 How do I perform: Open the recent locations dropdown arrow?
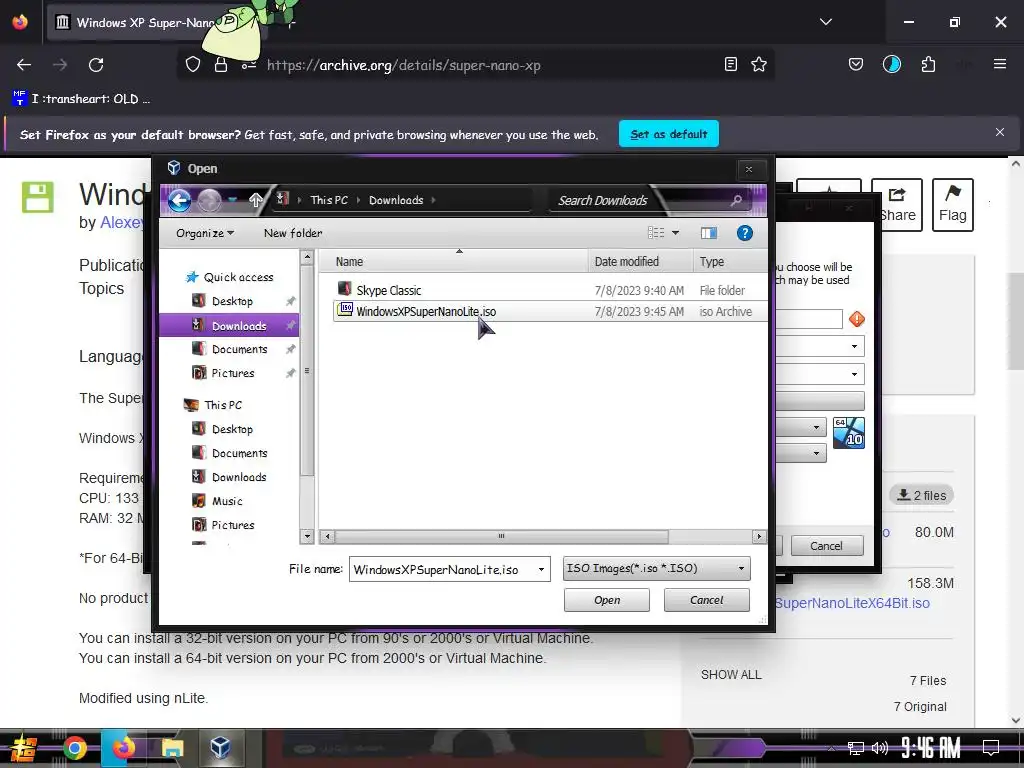[232, 200]
